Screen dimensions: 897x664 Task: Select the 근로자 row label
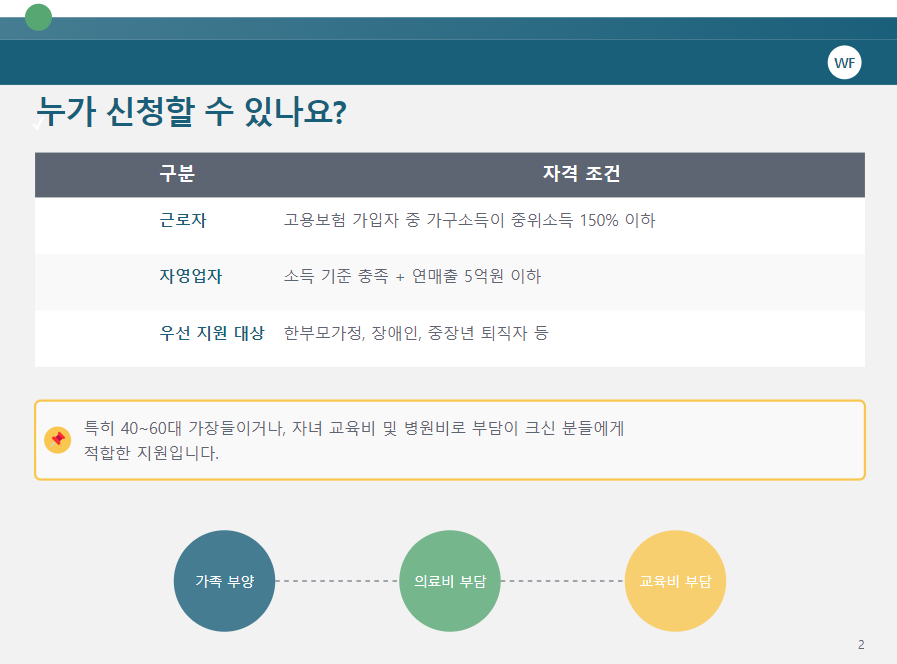(x=182, y=220)
